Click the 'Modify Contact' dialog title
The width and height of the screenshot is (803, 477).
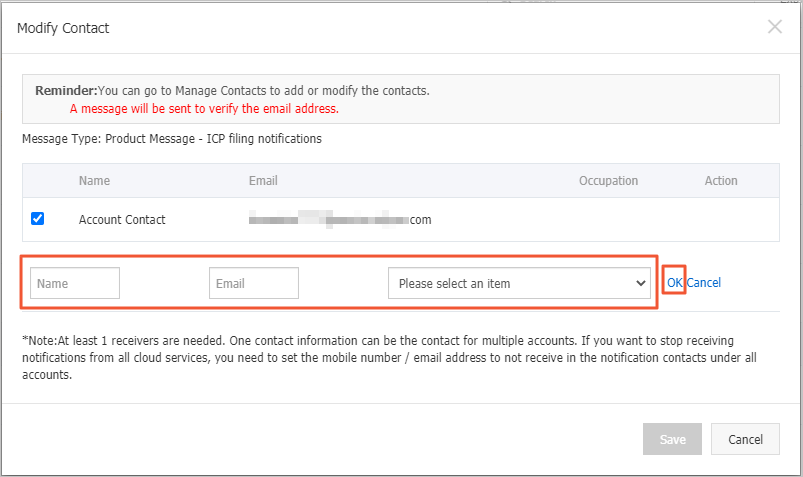(x=63, y=28)
